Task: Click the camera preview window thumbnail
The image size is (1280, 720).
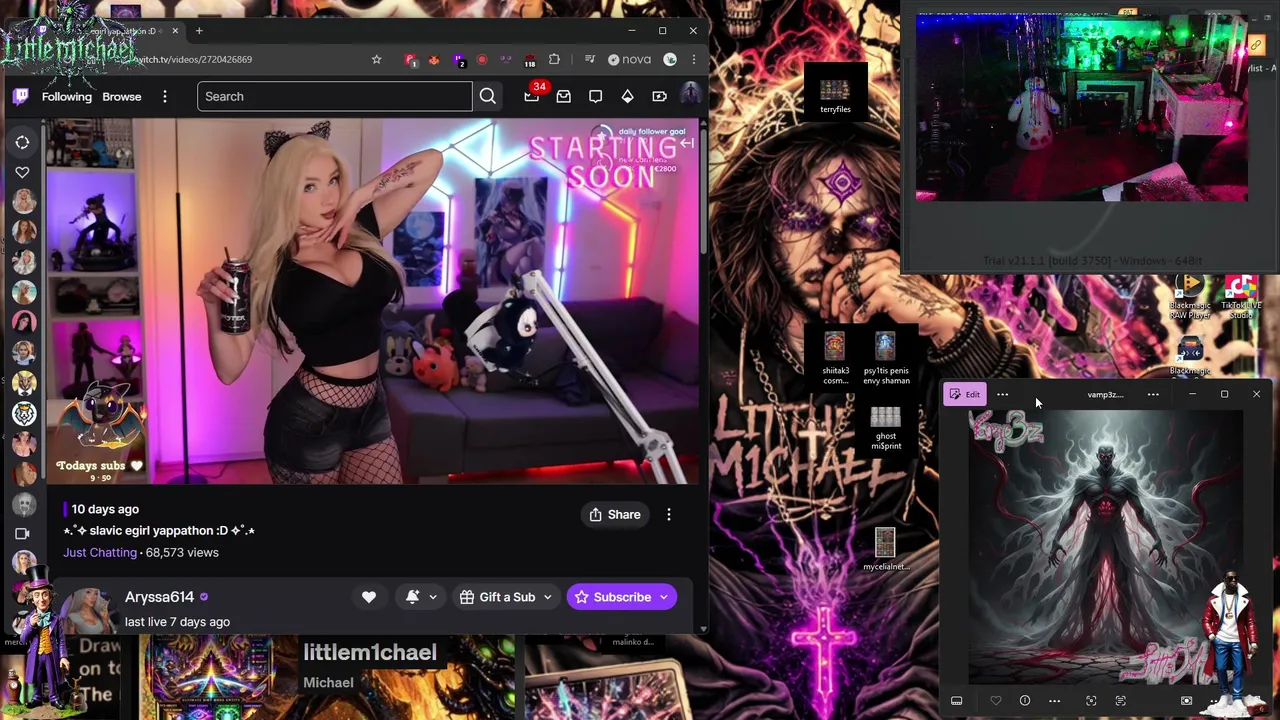Action: 1082,108
